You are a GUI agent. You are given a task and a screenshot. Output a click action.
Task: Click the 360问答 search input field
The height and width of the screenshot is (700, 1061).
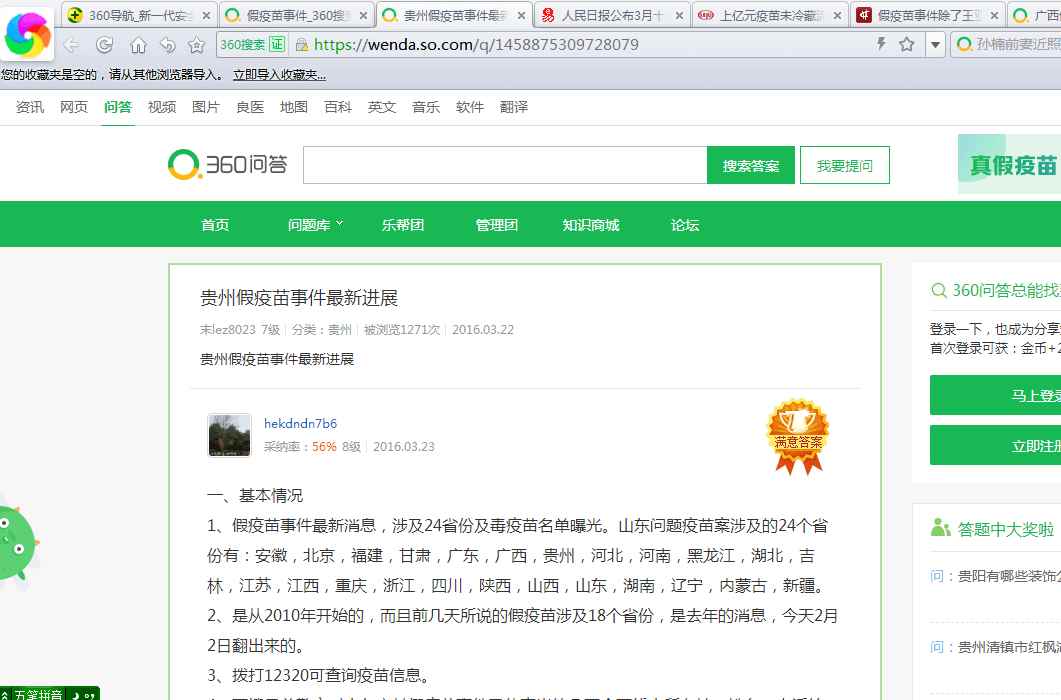pos(505,166)
